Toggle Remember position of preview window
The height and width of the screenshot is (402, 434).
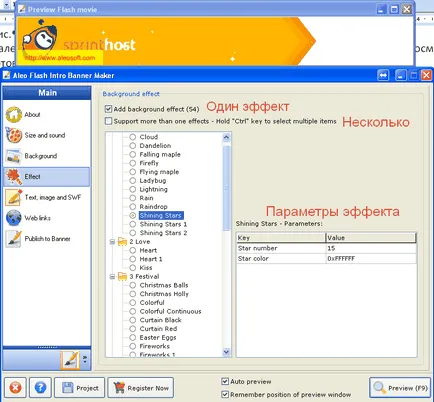[225, 394]
